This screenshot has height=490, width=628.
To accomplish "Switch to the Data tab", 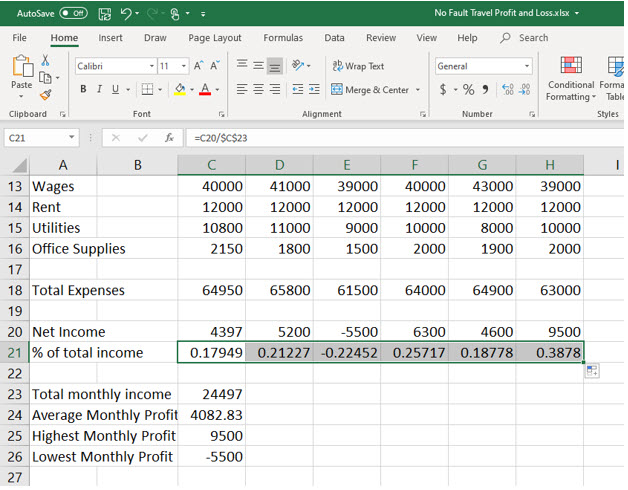I will pos(334,38).
